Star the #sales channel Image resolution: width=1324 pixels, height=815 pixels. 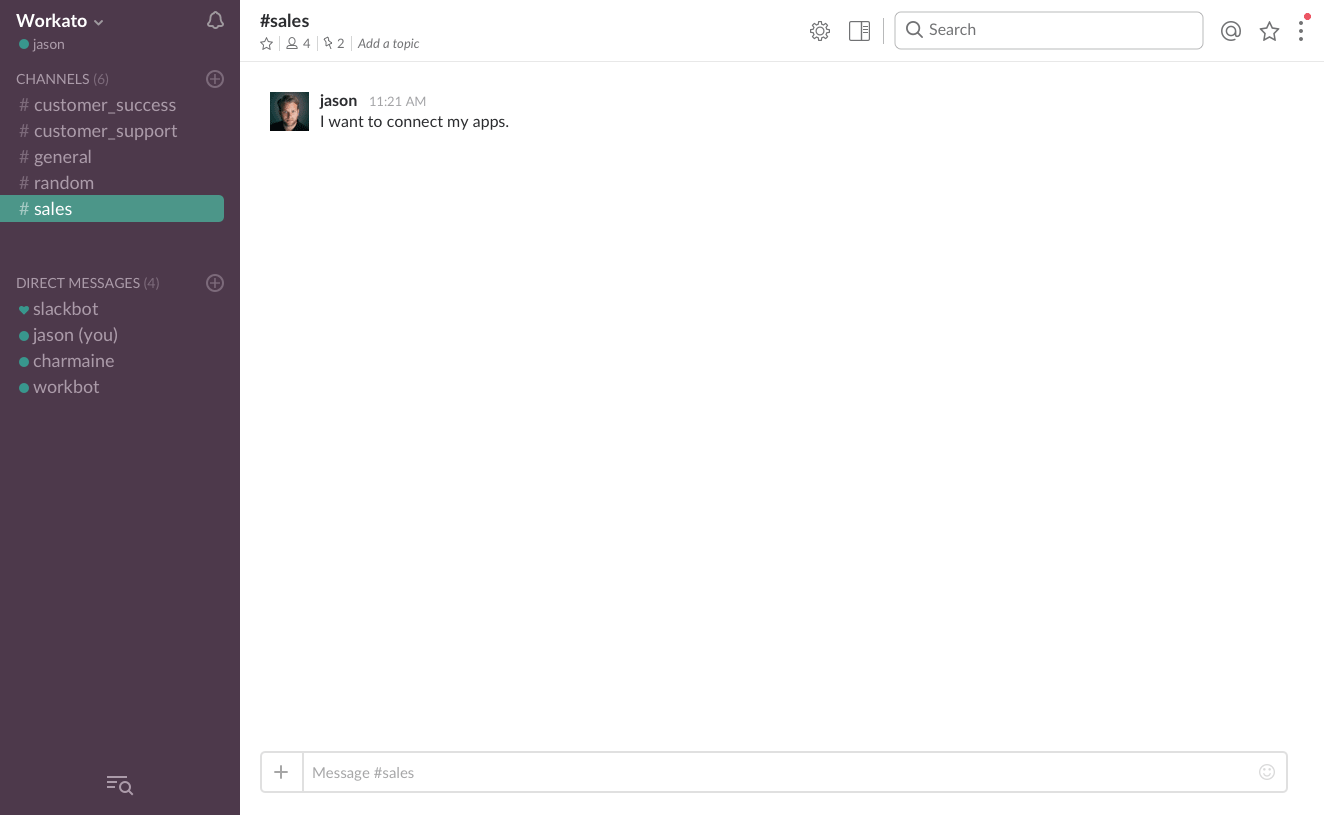[267, 44]
